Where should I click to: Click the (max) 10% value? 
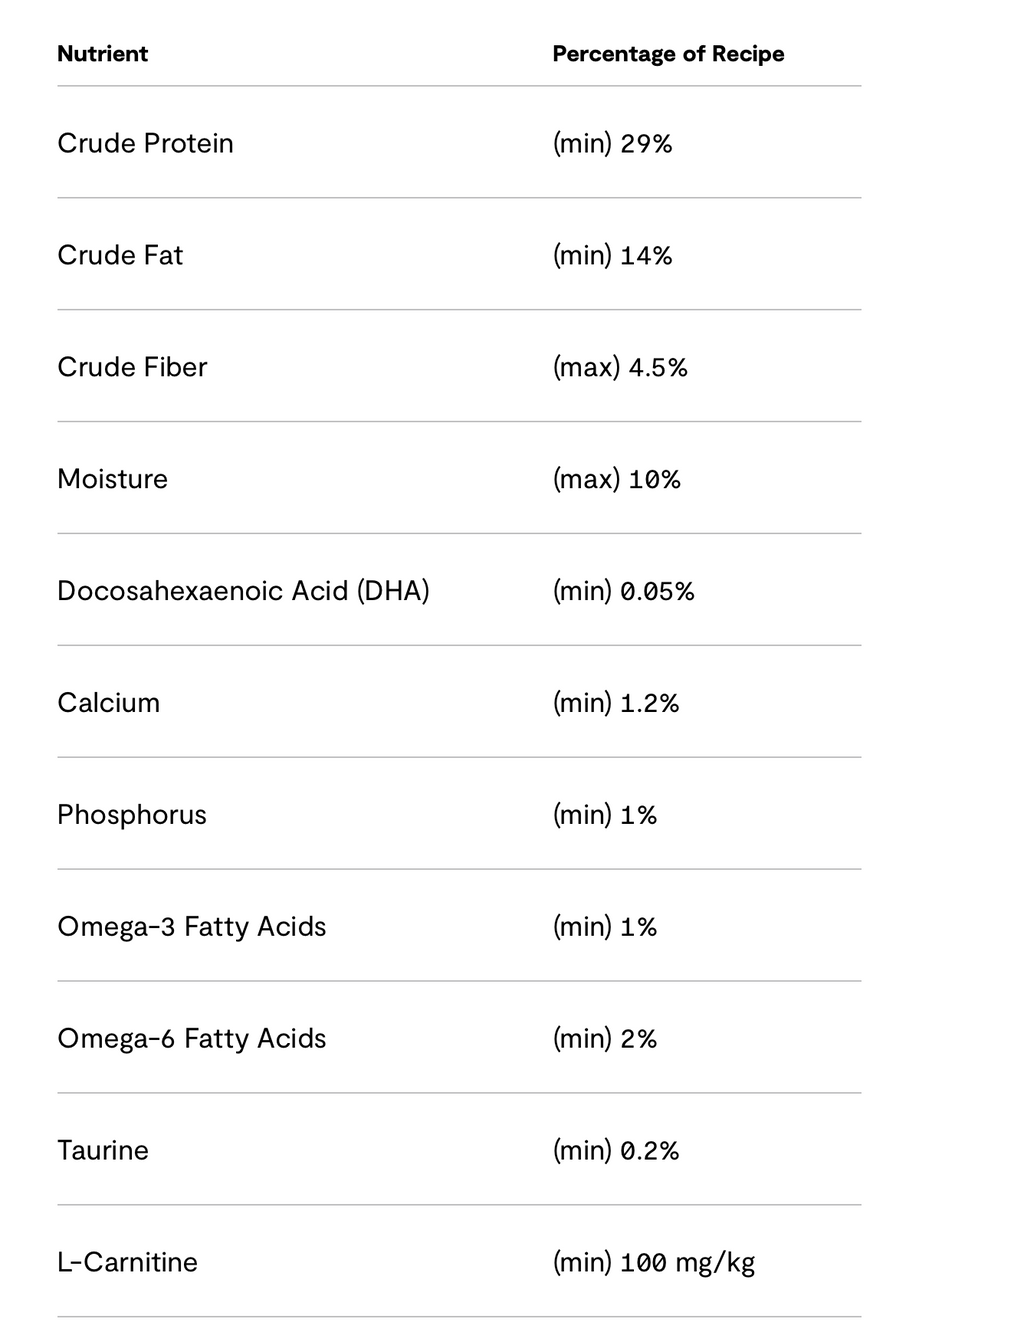616,479
